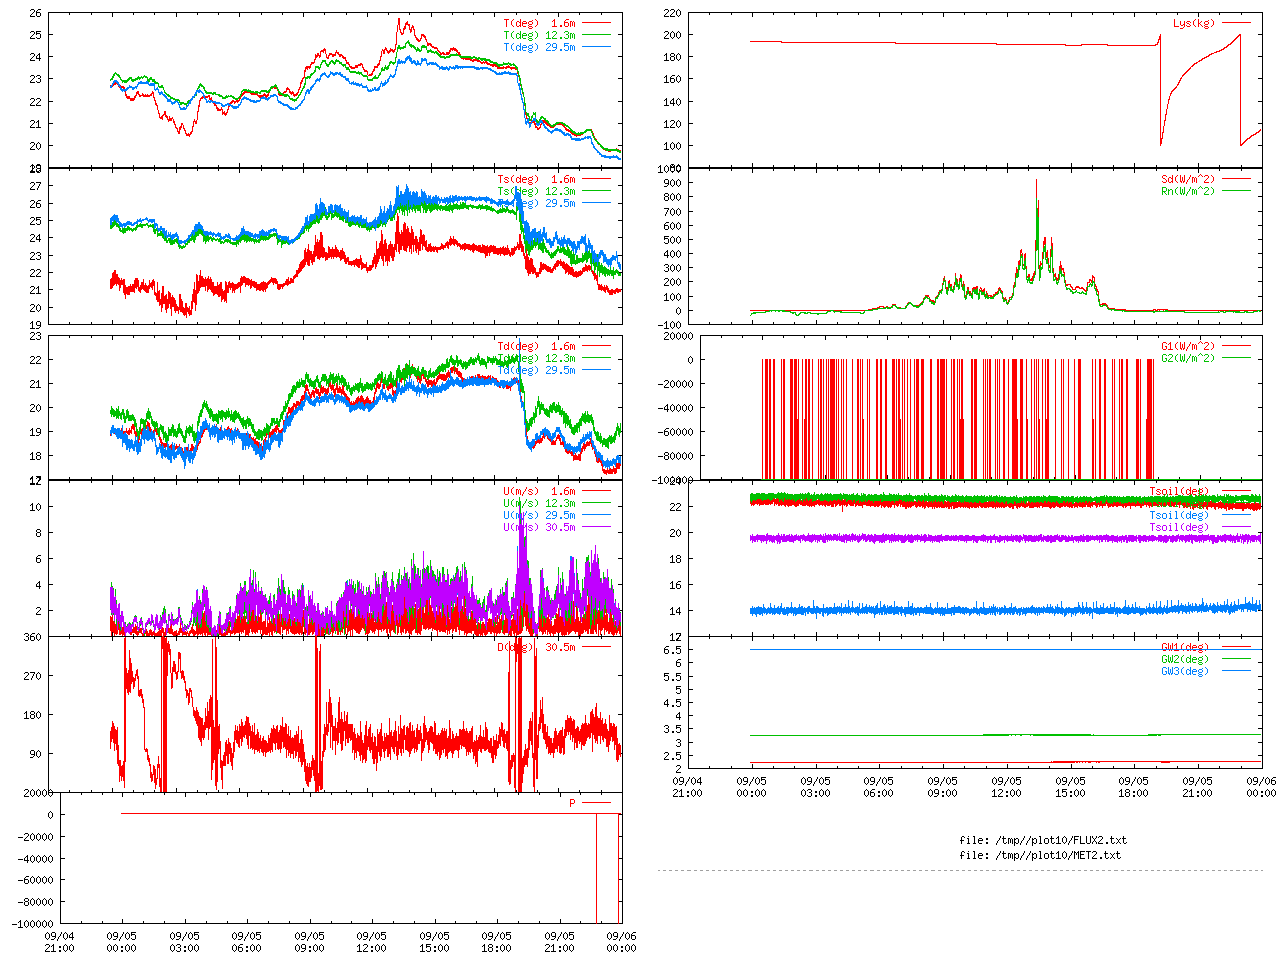Click the 'P' legend label in pressure plot
1280x960 pixels.
tap(573, 804)
